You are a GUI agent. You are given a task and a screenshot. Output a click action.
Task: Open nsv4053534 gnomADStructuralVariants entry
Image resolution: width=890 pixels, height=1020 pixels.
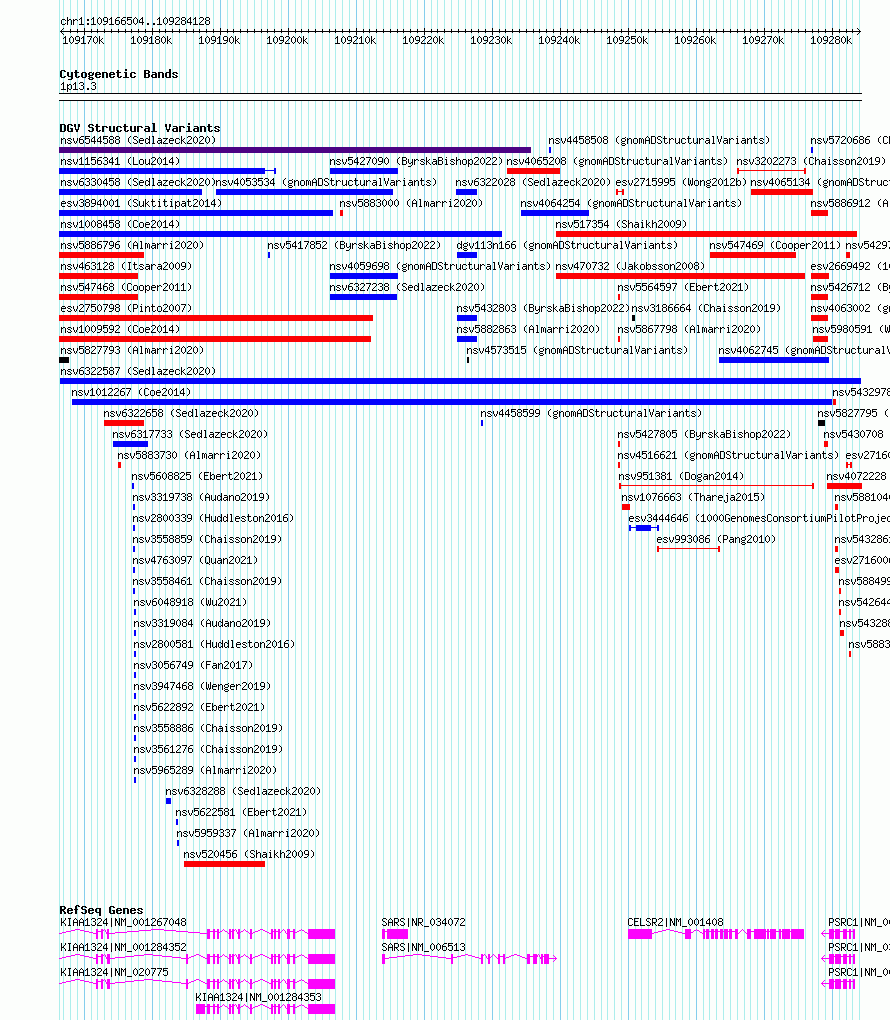pyautogui.click(x=326, y=182)
